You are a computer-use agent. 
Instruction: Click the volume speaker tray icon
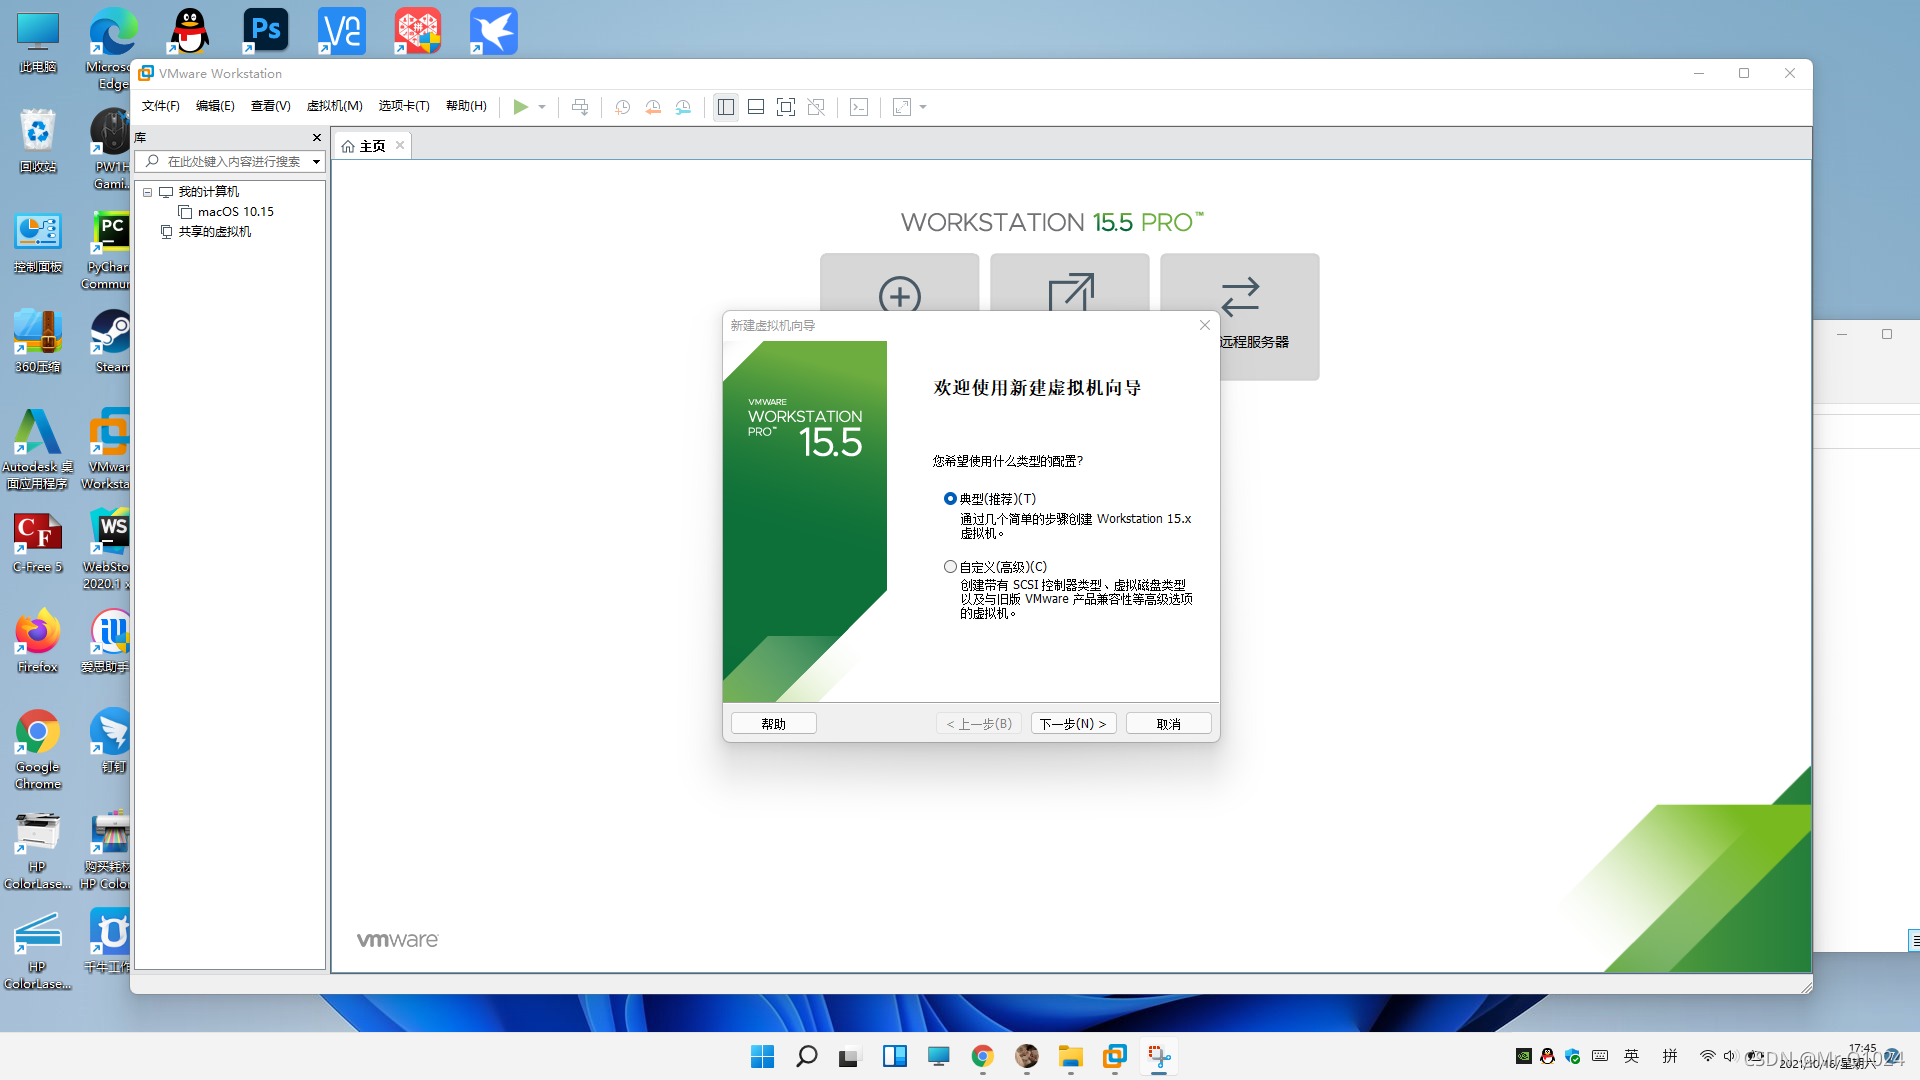[1729, 1056]
